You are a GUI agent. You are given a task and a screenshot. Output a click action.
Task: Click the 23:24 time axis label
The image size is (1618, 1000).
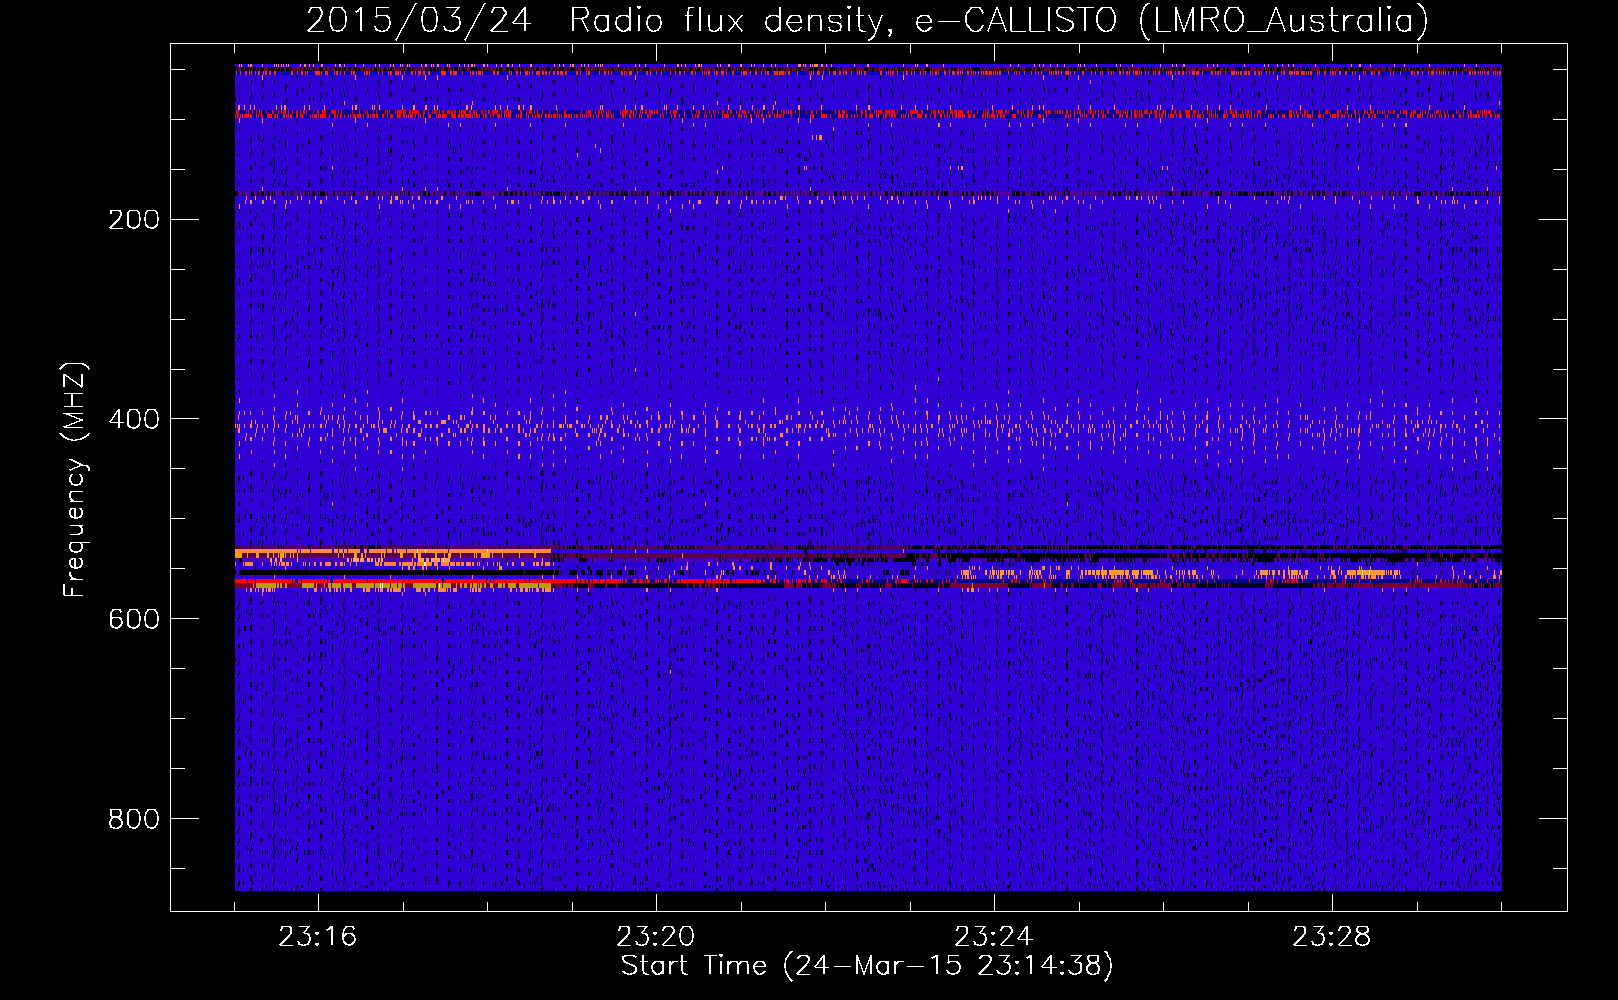994,937
